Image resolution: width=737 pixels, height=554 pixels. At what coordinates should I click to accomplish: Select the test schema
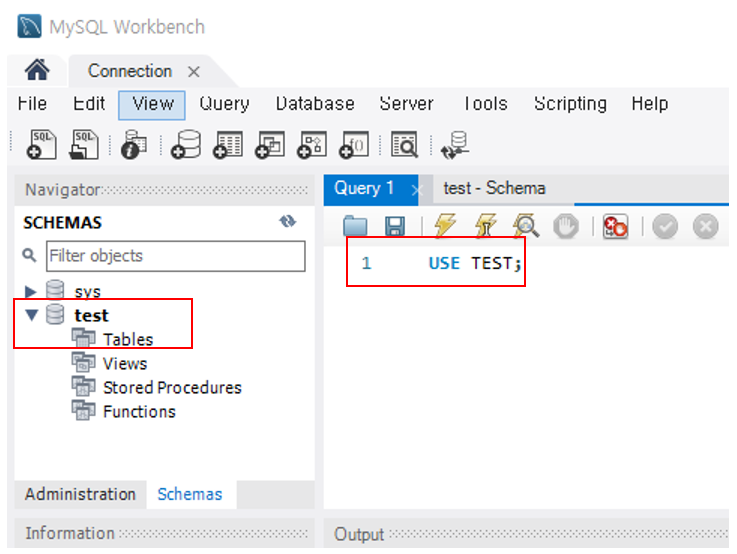pos(91,315)
